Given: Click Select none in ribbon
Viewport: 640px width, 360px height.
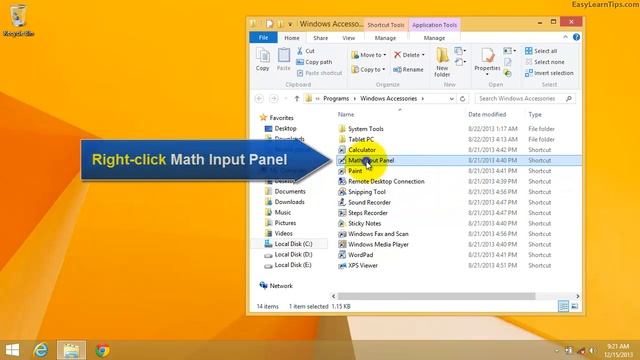Looking at the screenshot, I should (545, 62).
